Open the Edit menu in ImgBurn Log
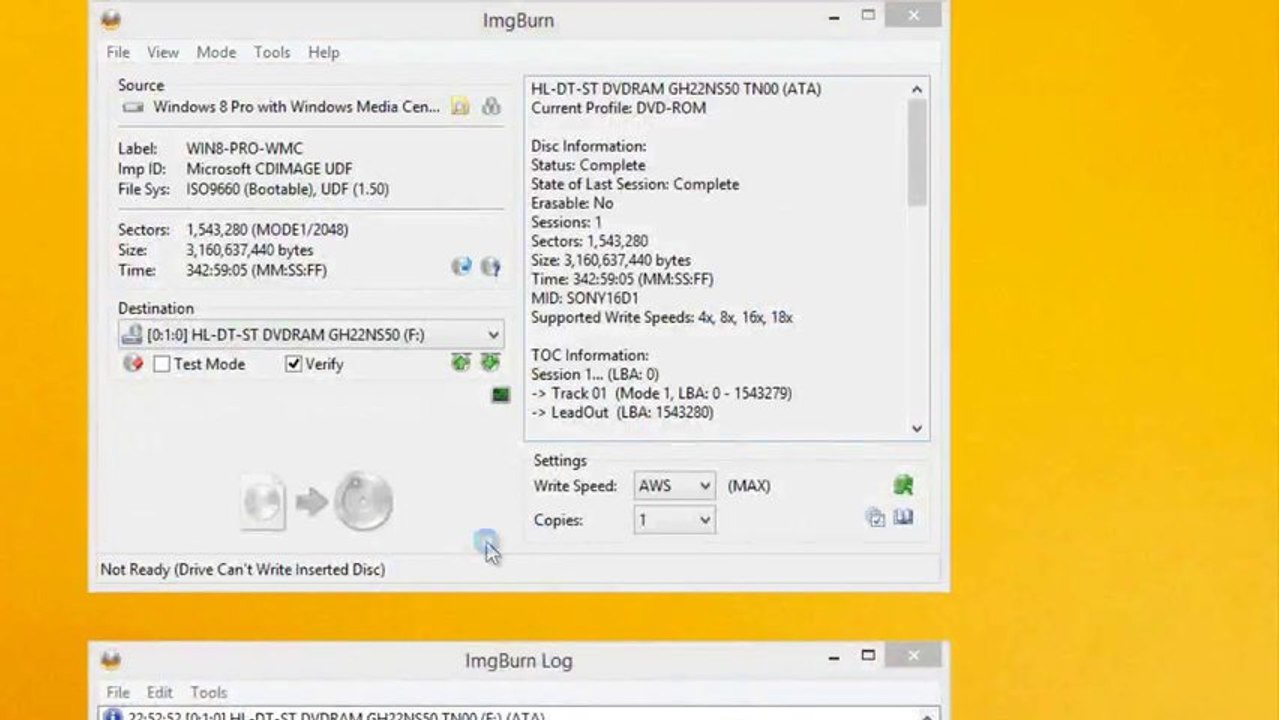This screenshot has height=720, width=1279. (x=160, y=692)
